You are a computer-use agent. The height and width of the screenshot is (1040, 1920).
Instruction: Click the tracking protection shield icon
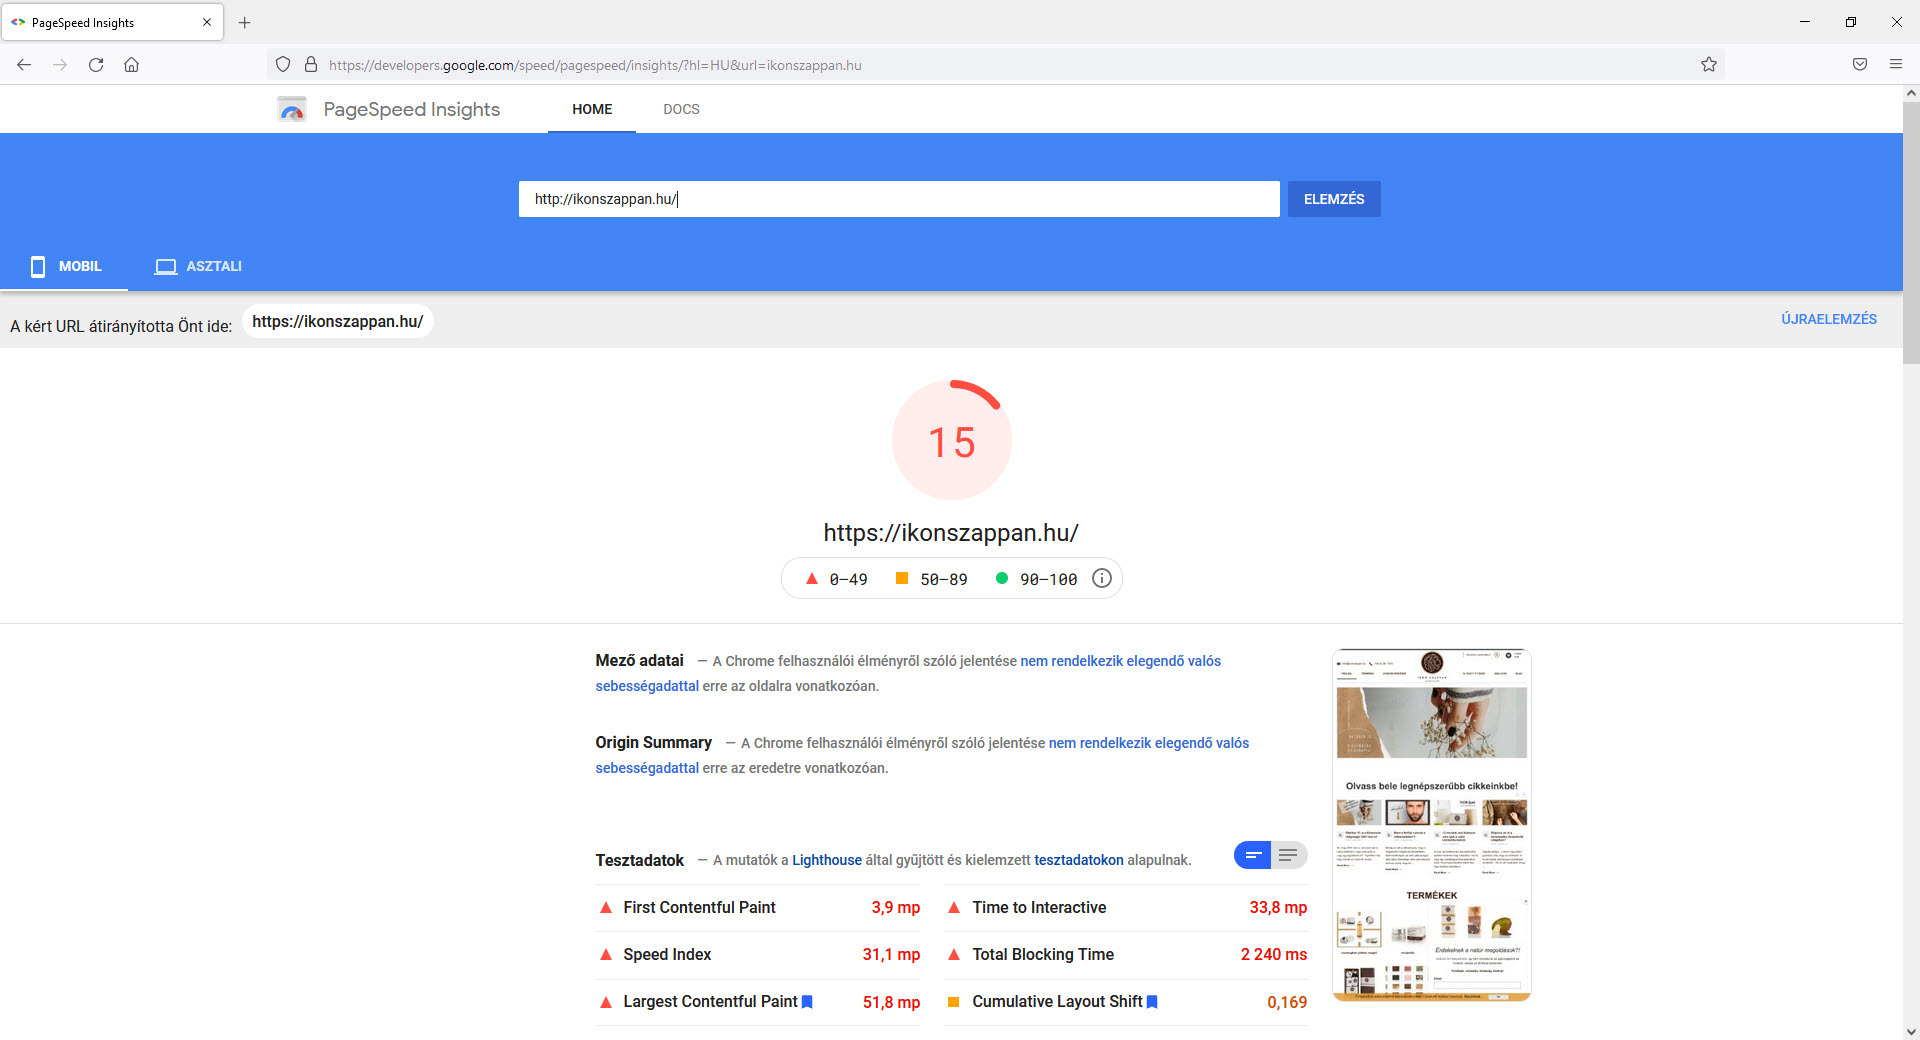tap(283, 65)
